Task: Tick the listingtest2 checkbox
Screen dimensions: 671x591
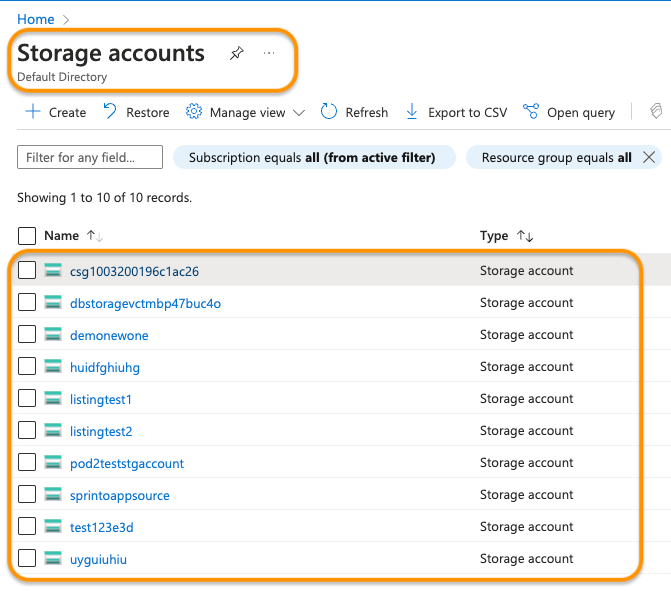Action: [x=27, y=431]
